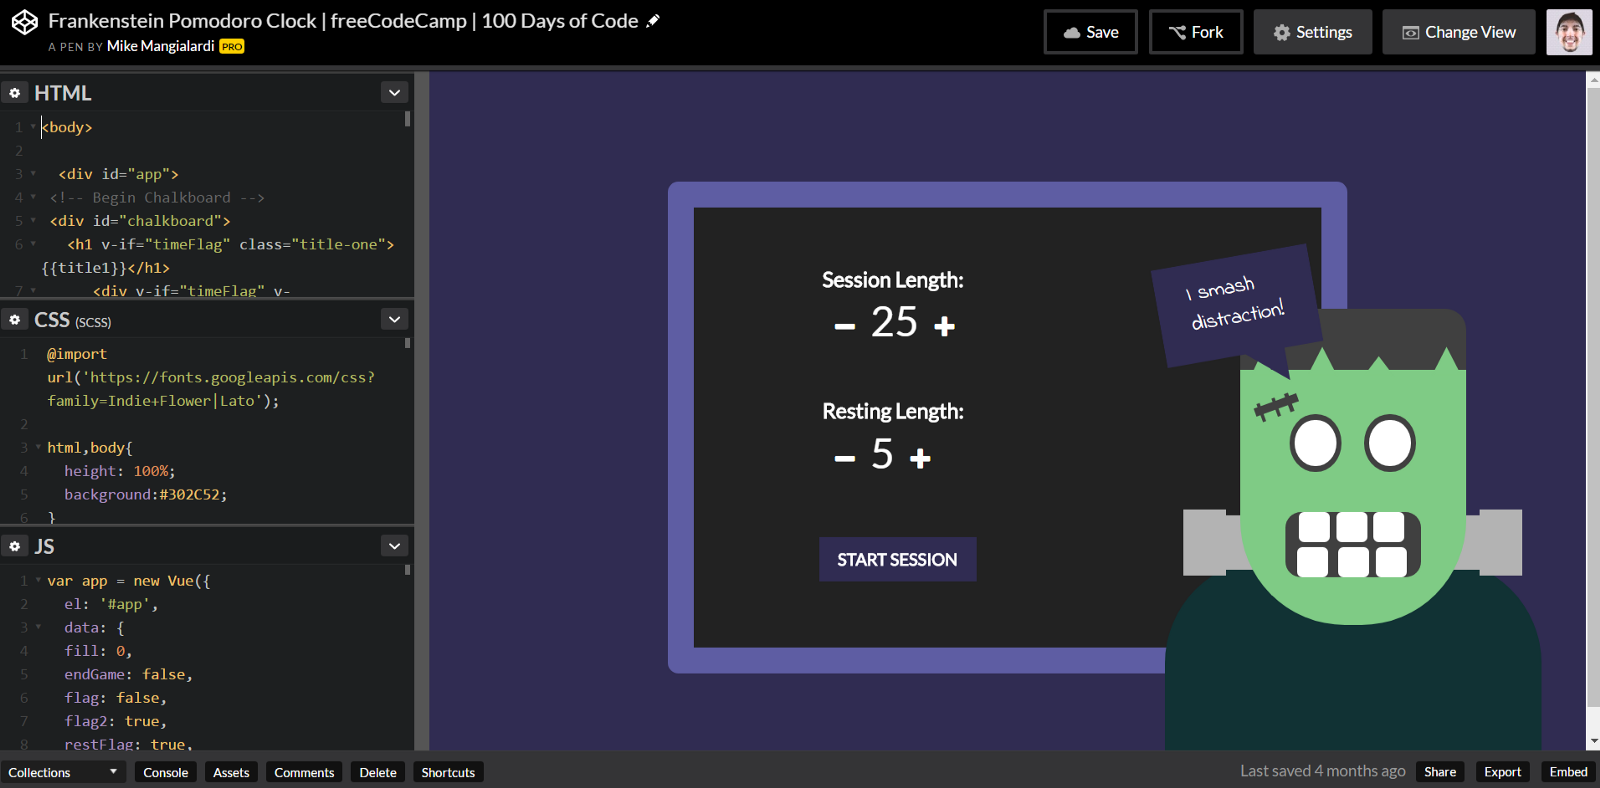
Task: Click the resting value "5"
Action: pos(882,455)
